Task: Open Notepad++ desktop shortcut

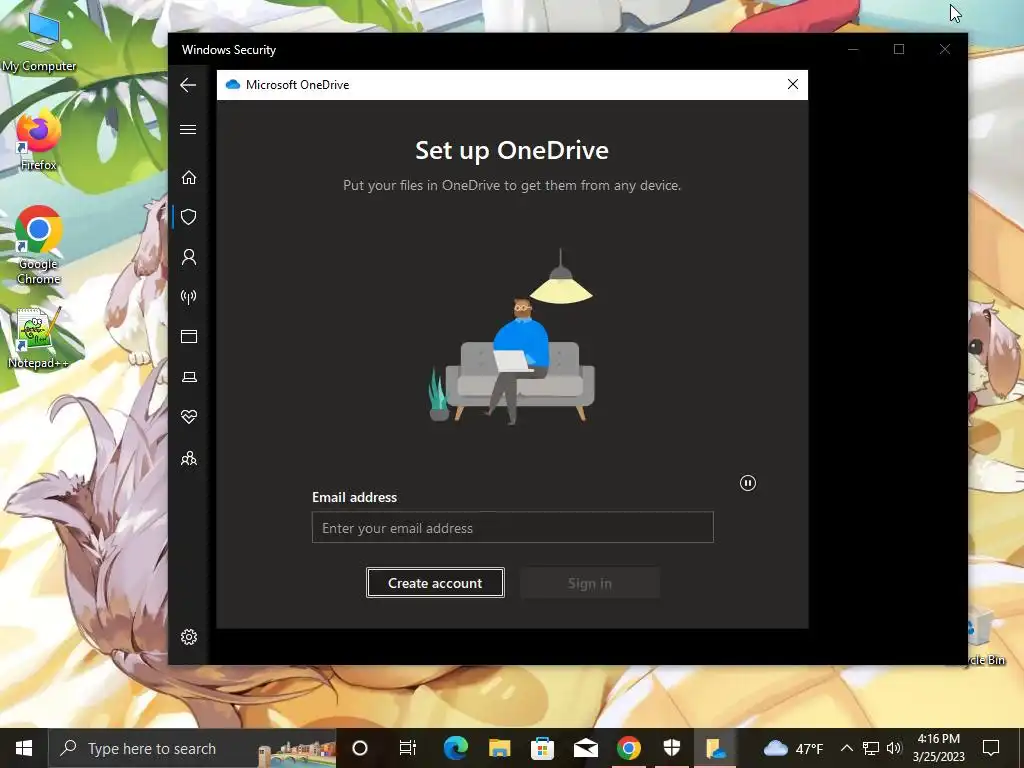Action: click(x=38, y=338)
